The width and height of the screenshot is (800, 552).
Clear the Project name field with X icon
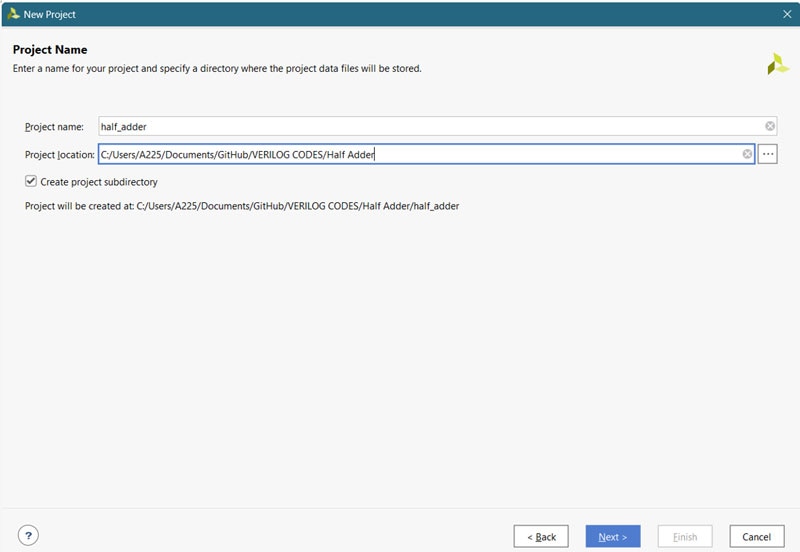tap(770, 126)
